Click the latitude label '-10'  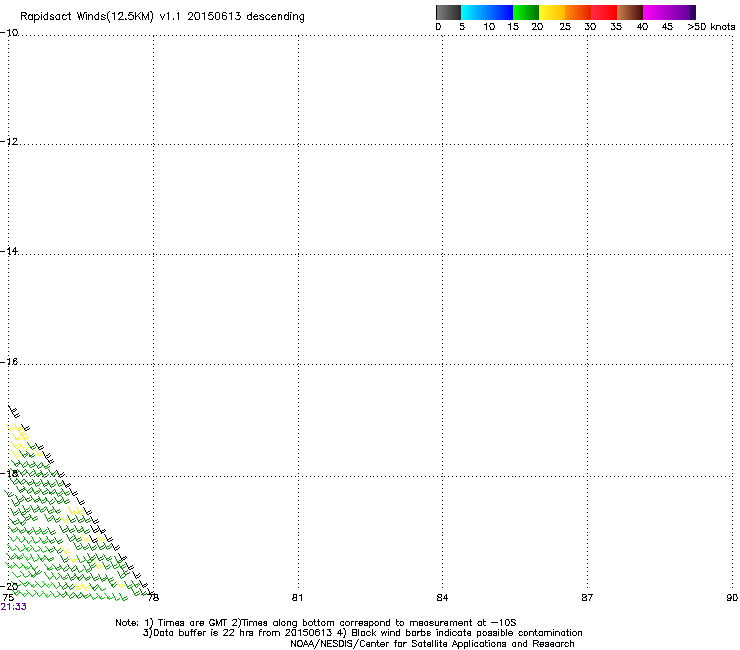point(9,32)
